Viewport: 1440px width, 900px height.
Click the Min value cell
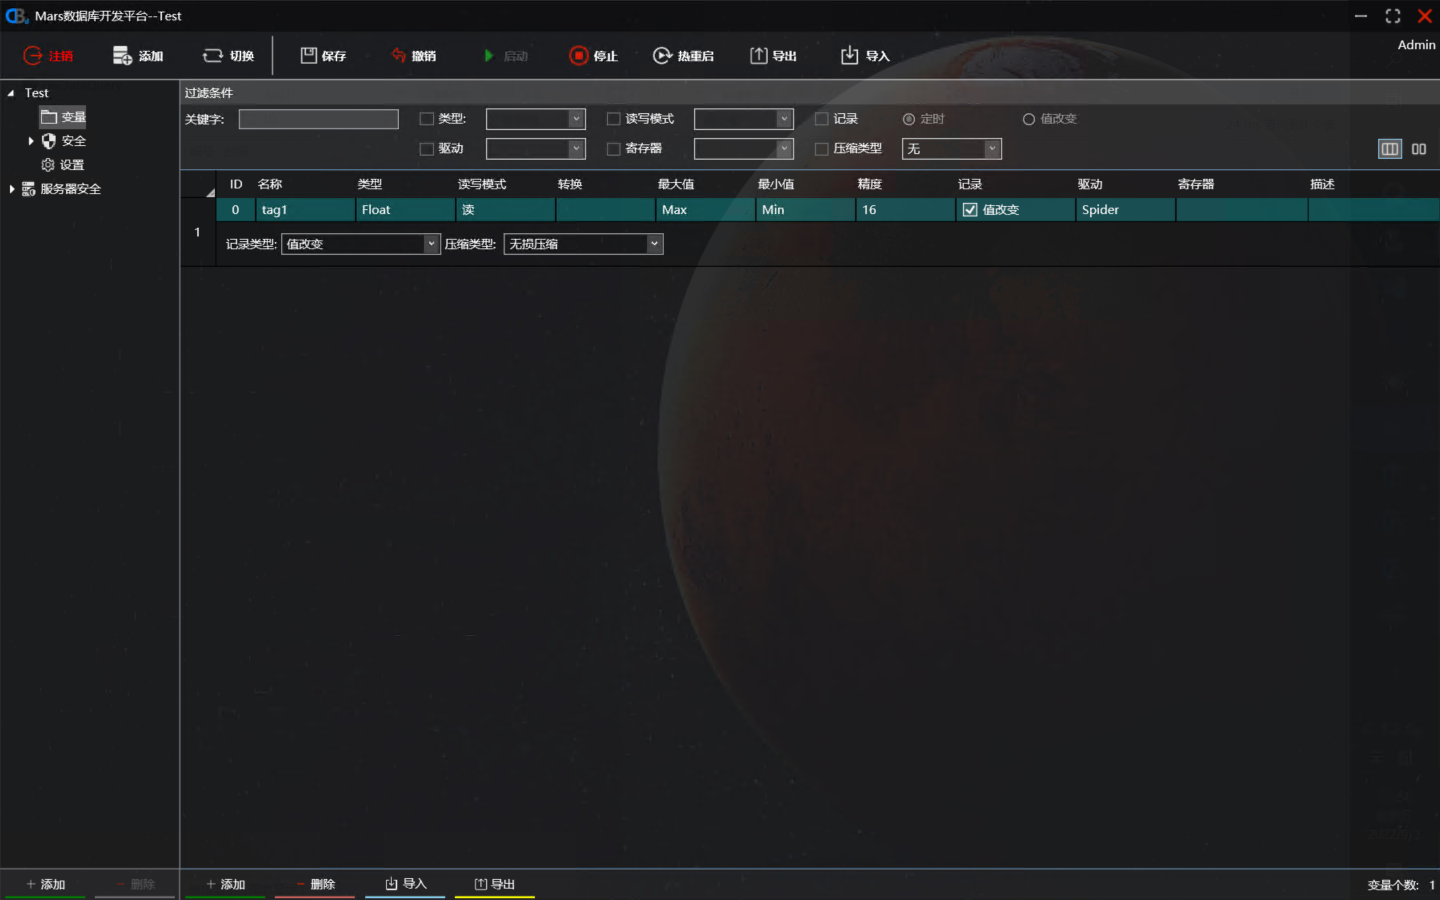pos(806,210)
